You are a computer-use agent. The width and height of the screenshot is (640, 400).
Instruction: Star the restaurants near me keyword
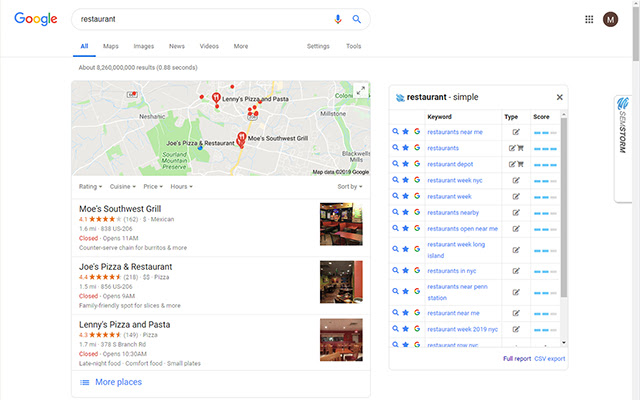(405, 131)
